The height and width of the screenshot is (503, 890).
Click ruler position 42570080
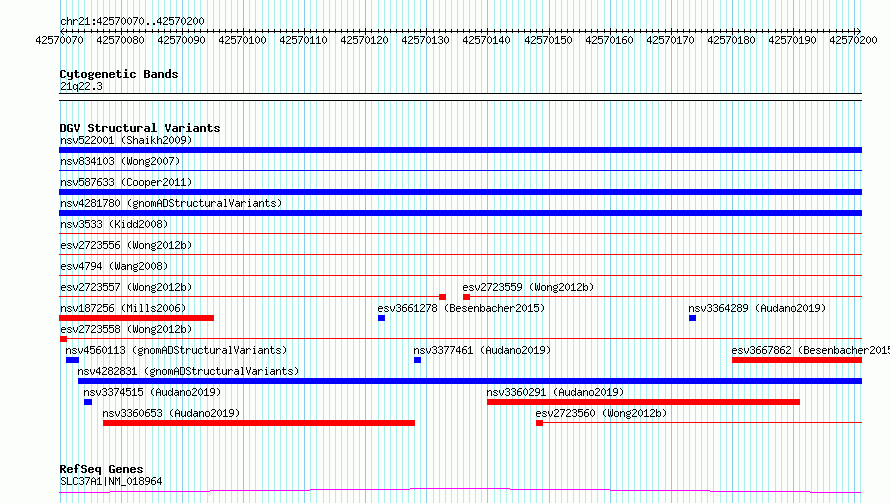tap(120, 40)
